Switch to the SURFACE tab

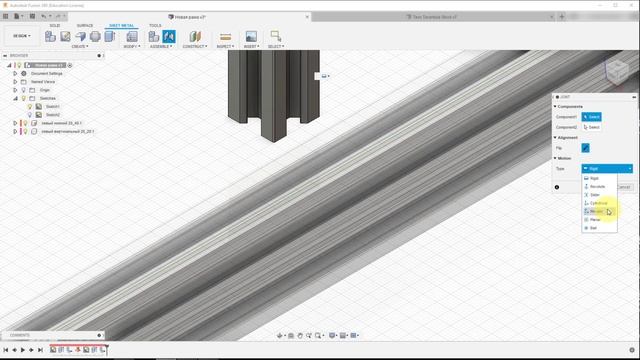point(84,25)
